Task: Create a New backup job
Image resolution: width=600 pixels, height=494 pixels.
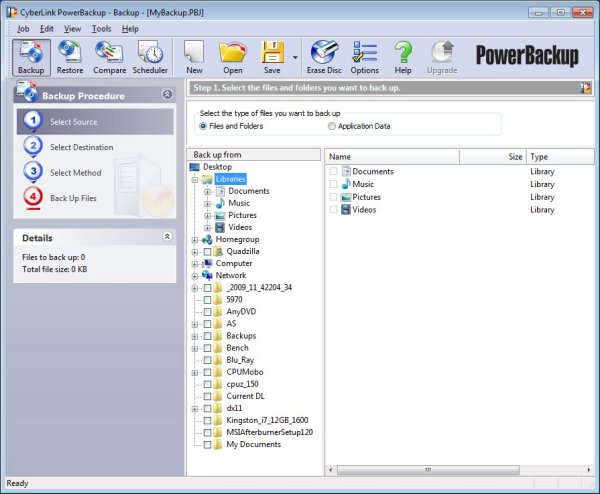Action: (x=194, y=57)
